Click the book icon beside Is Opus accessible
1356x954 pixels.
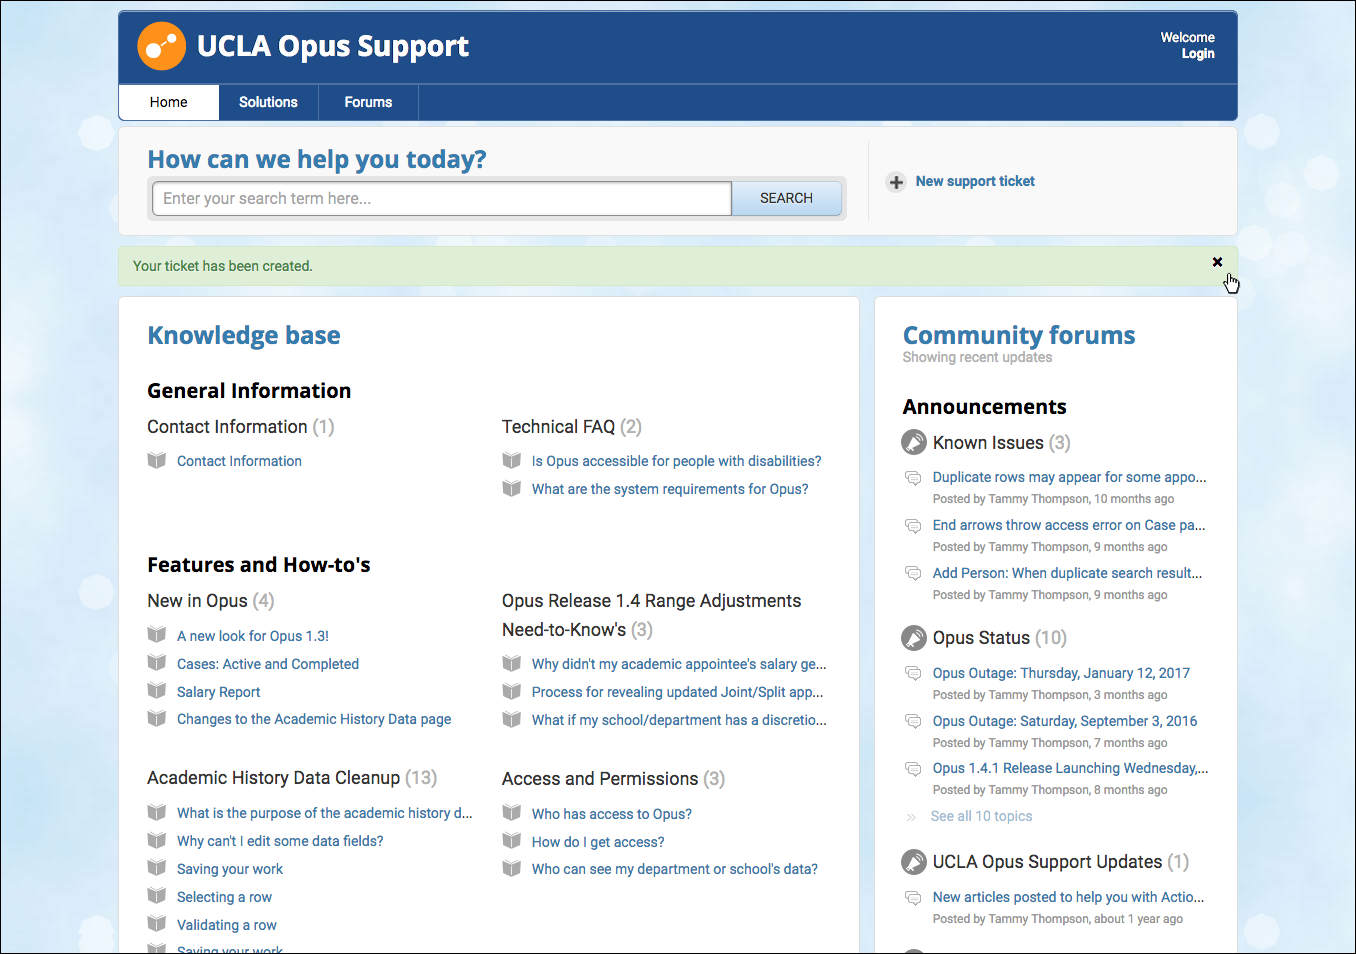click(512, 461)
